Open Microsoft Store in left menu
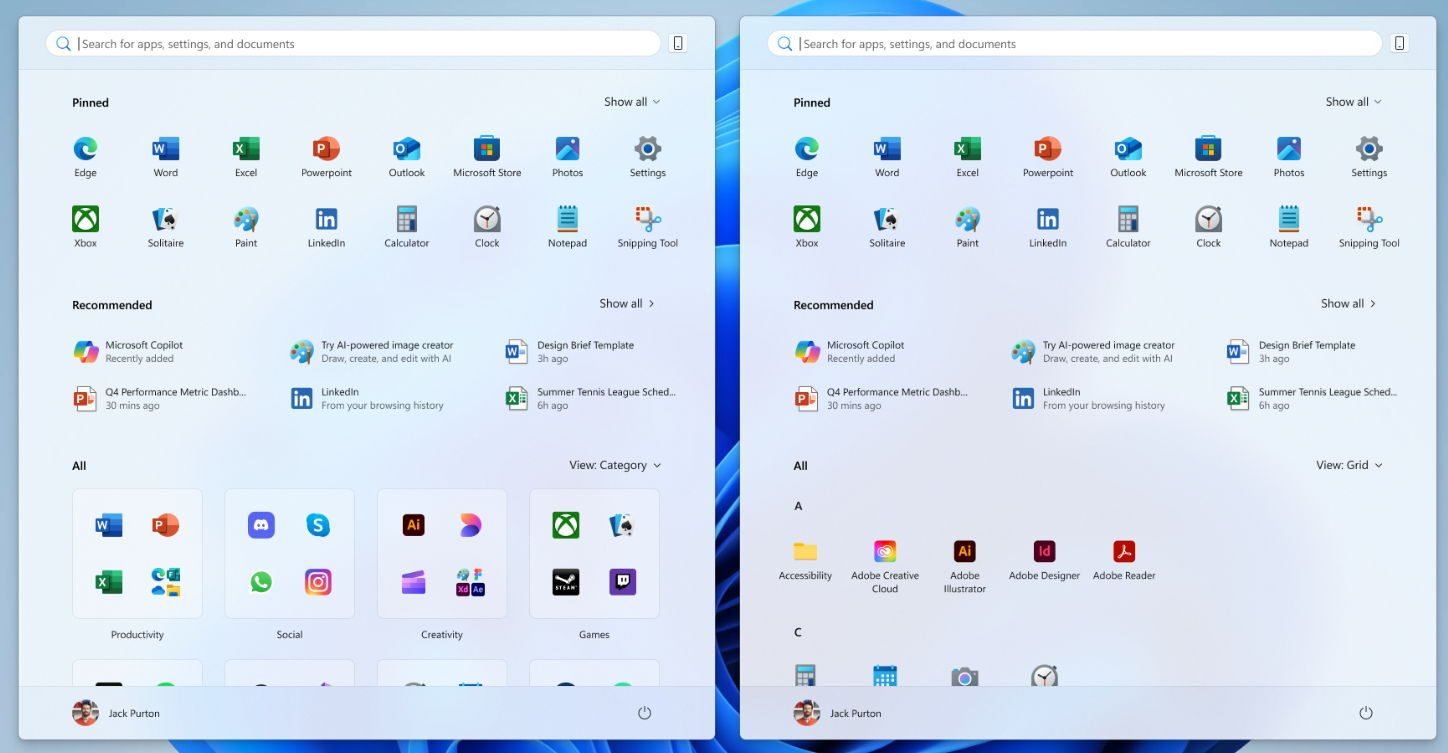Screen dimensions: 1448x753 [487, 156]
